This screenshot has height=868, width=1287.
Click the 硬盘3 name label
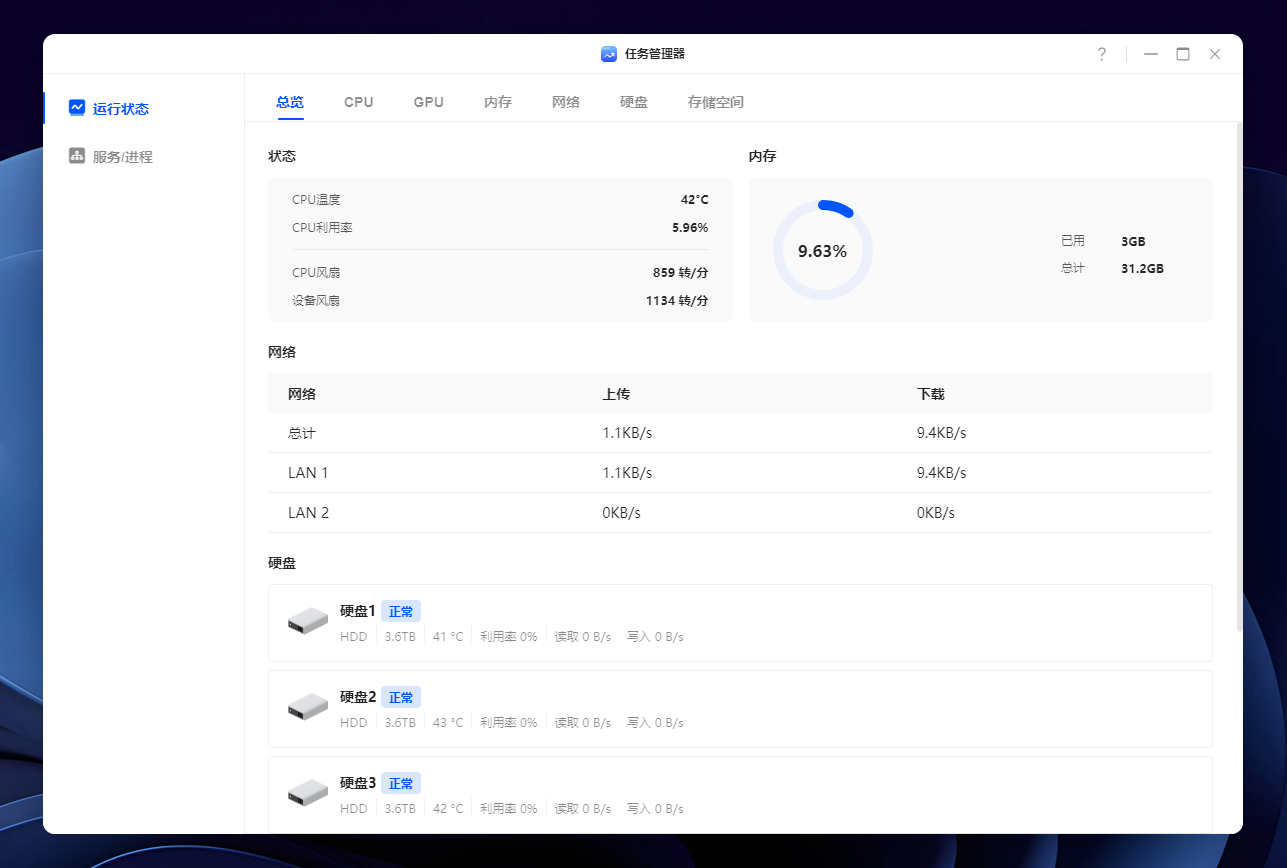click(x=358, y=783)
